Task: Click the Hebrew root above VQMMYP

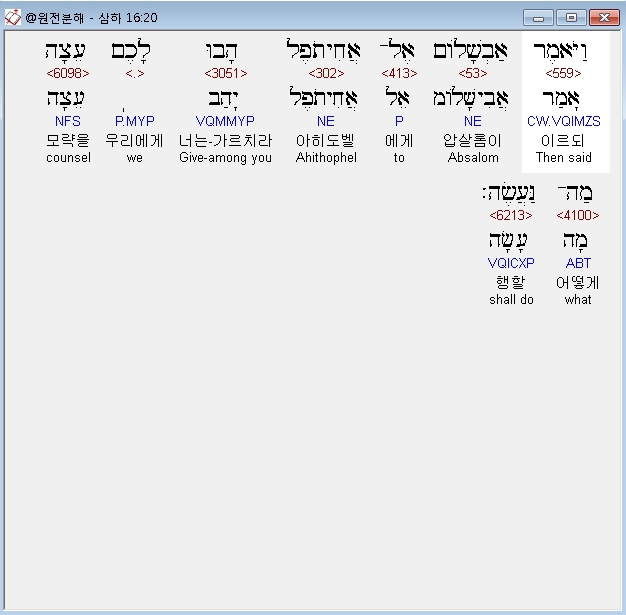Action: pos(224,99)
